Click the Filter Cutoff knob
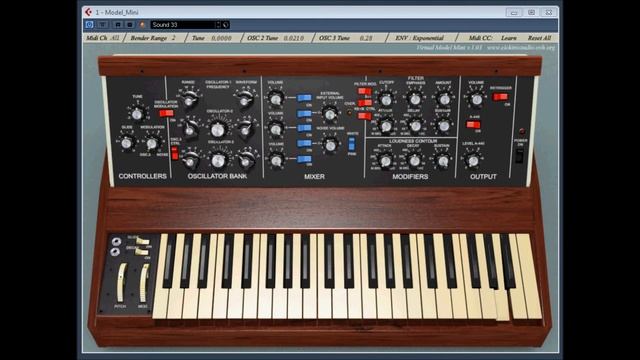 pyautogui.click(x=386, y=99)
